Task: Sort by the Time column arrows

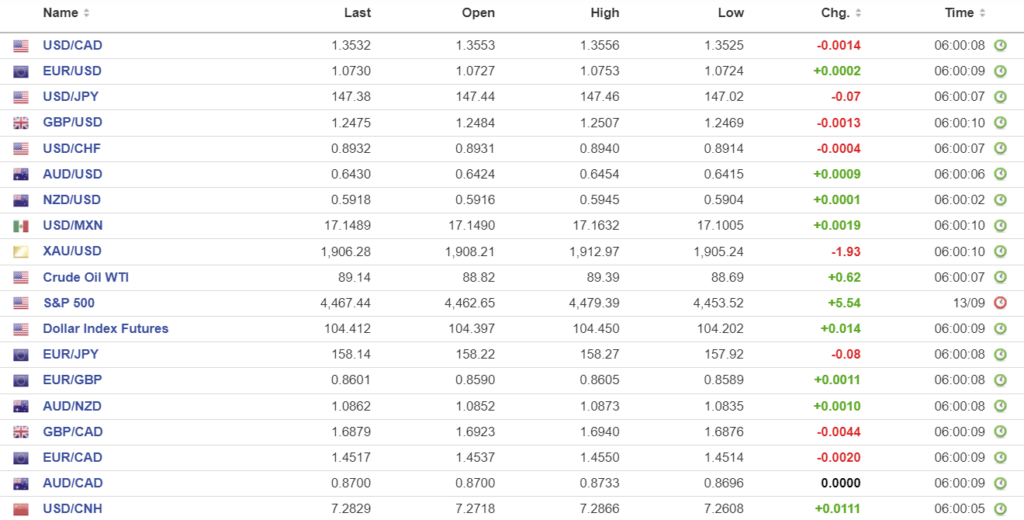Action: pyautogui.click(x=983, y=14)
